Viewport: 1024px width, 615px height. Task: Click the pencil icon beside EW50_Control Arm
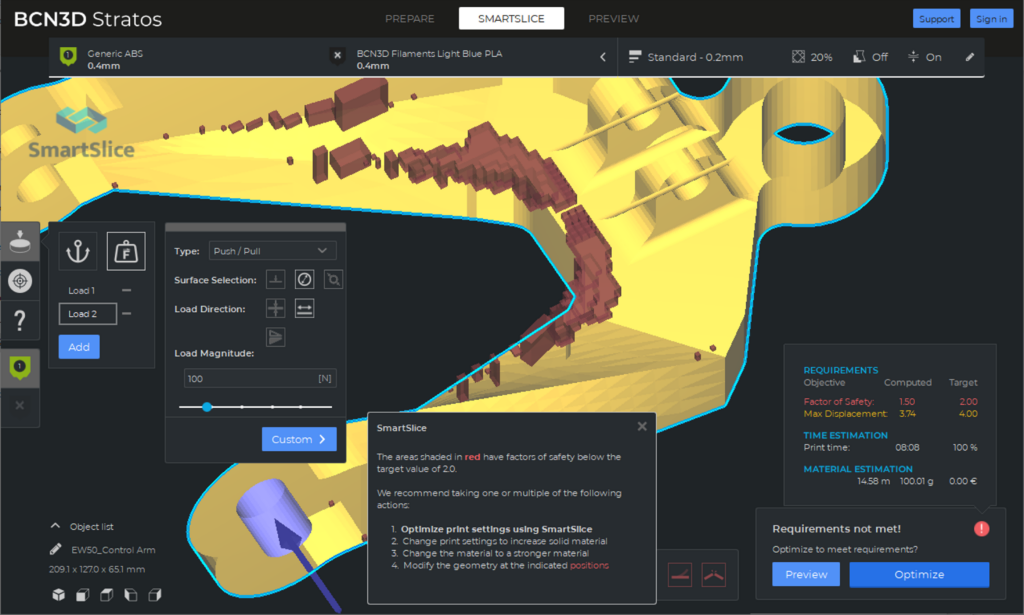coord(56,549)
